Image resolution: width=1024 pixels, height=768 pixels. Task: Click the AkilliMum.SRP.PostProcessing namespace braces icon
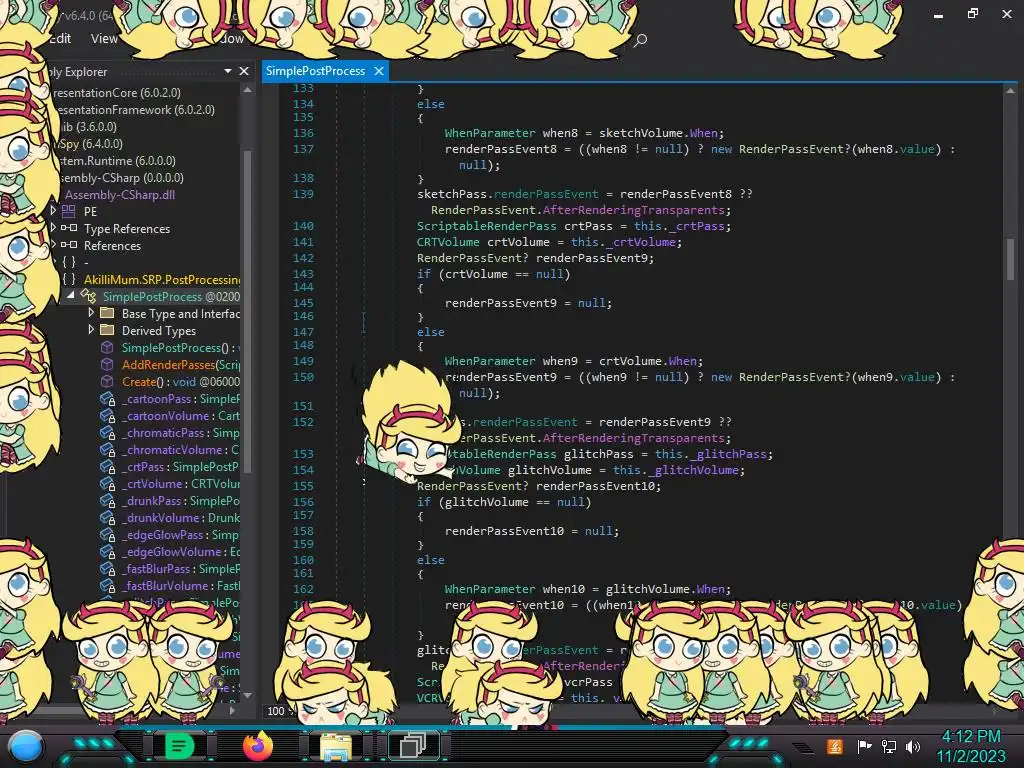(69, 279)
